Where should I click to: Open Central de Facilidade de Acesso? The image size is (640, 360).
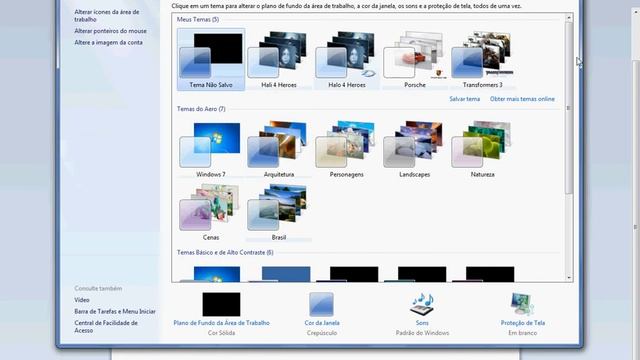[106, 327]
